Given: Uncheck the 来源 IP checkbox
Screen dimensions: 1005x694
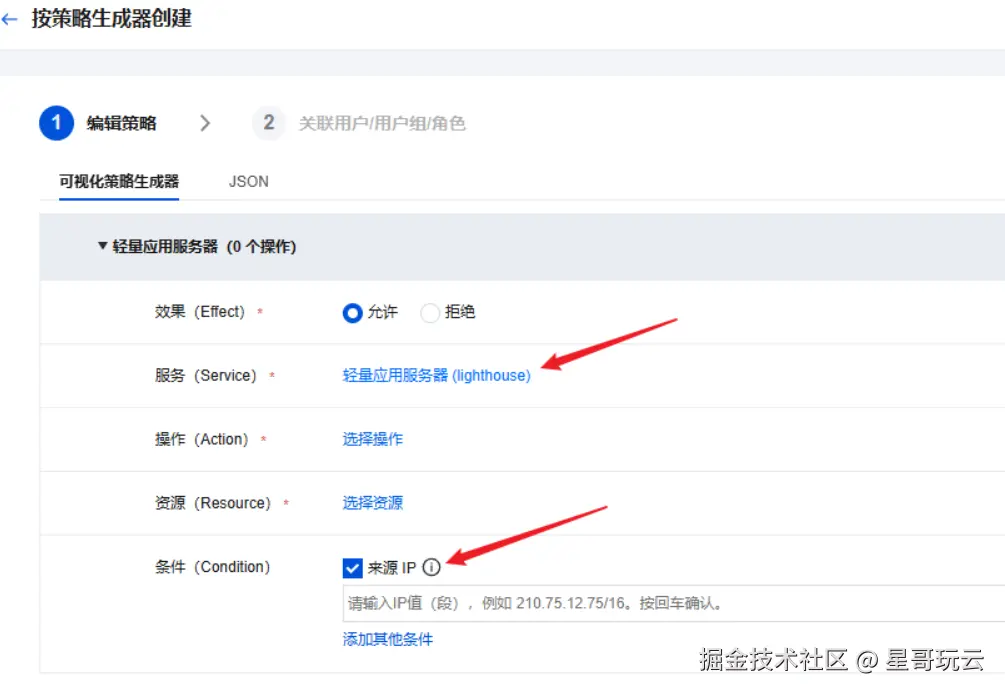Looking at the screenshot, I should pyautogui.click(x=353, y=568).
